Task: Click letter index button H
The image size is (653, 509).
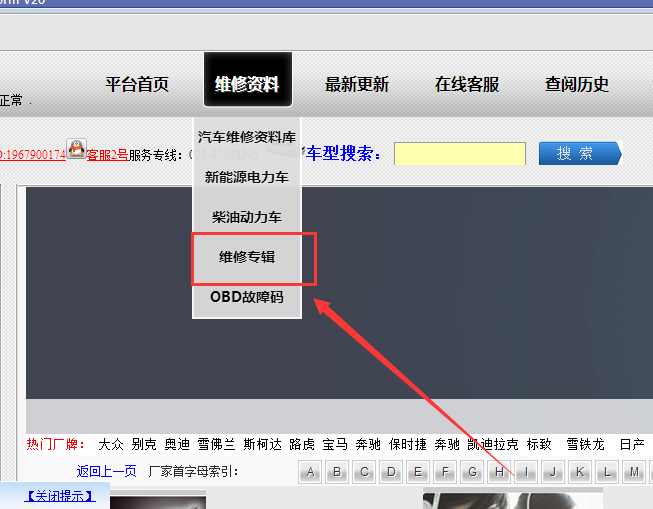Action: [499, 472]
